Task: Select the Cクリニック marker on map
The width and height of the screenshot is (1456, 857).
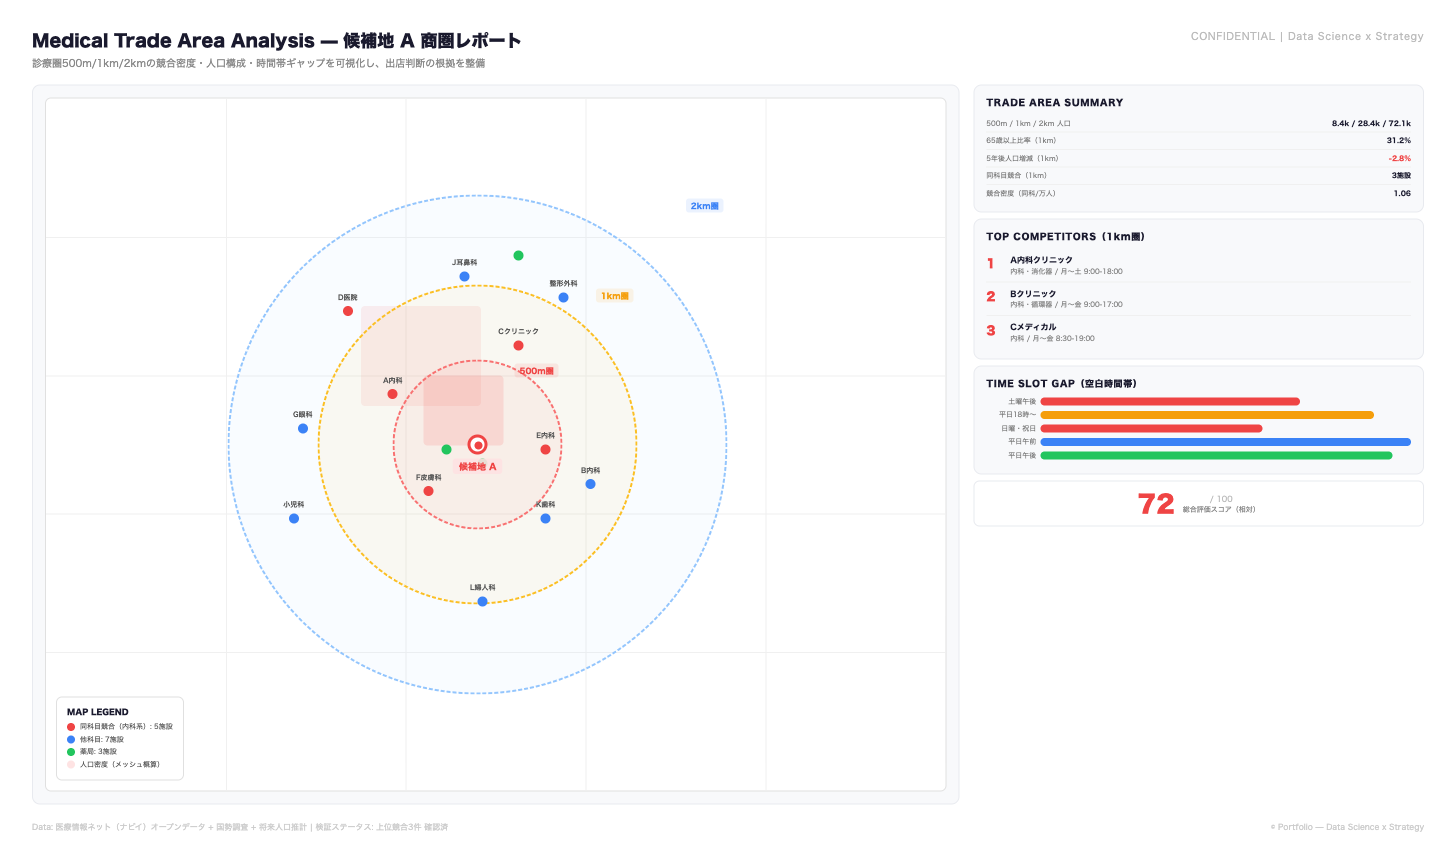Action: point(518,346)
